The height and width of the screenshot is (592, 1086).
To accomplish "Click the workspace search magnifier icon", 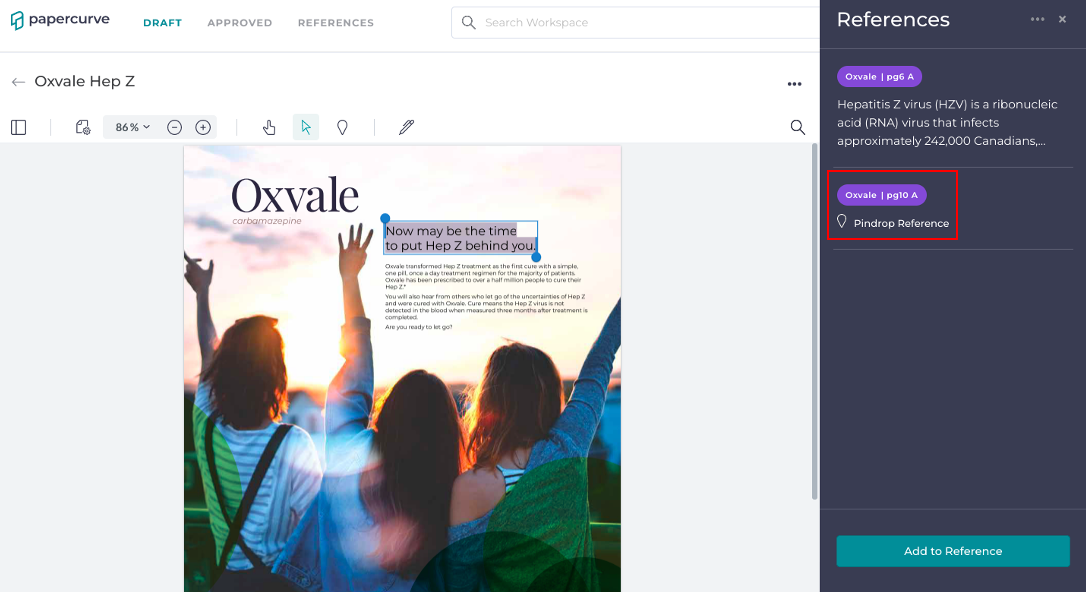I will coord(469,23).
